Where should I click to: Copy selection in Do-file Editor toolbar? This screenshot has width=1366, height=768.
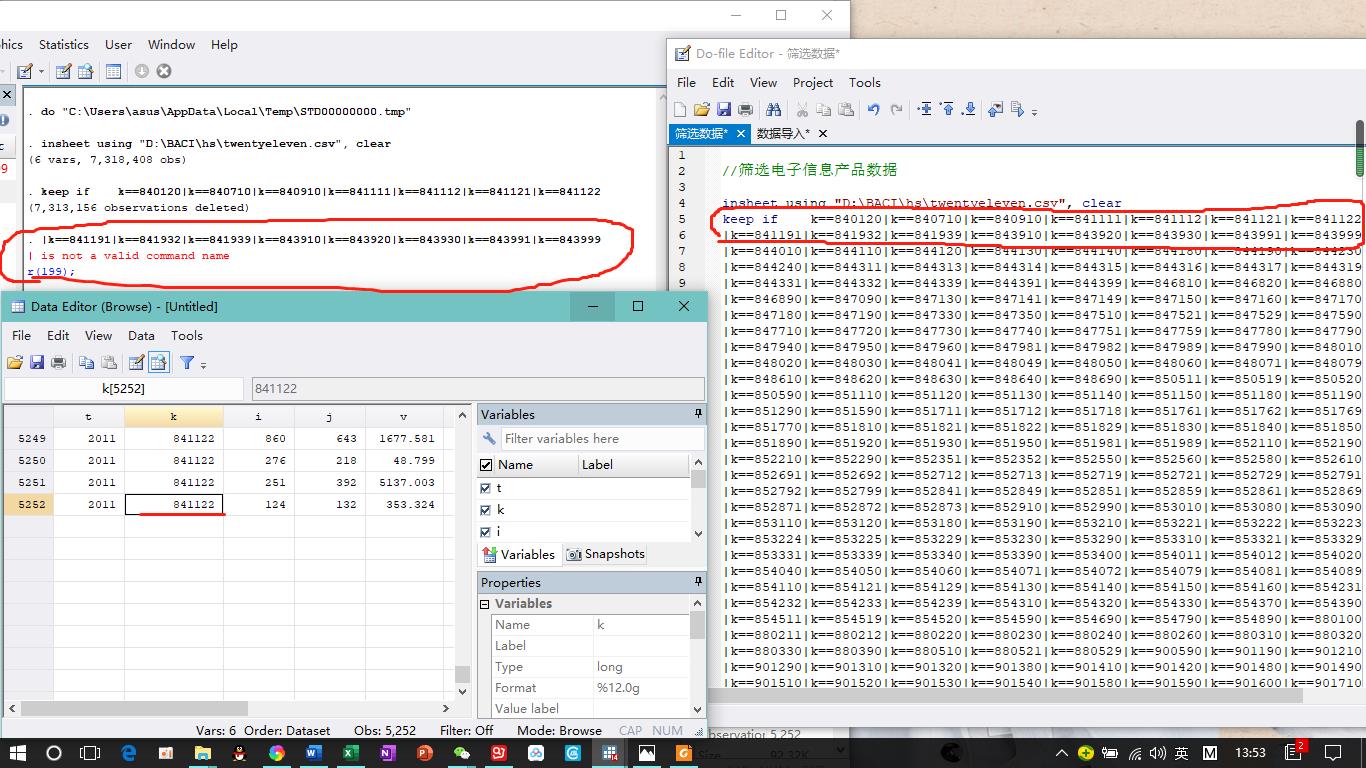click(x=823, y=109)
